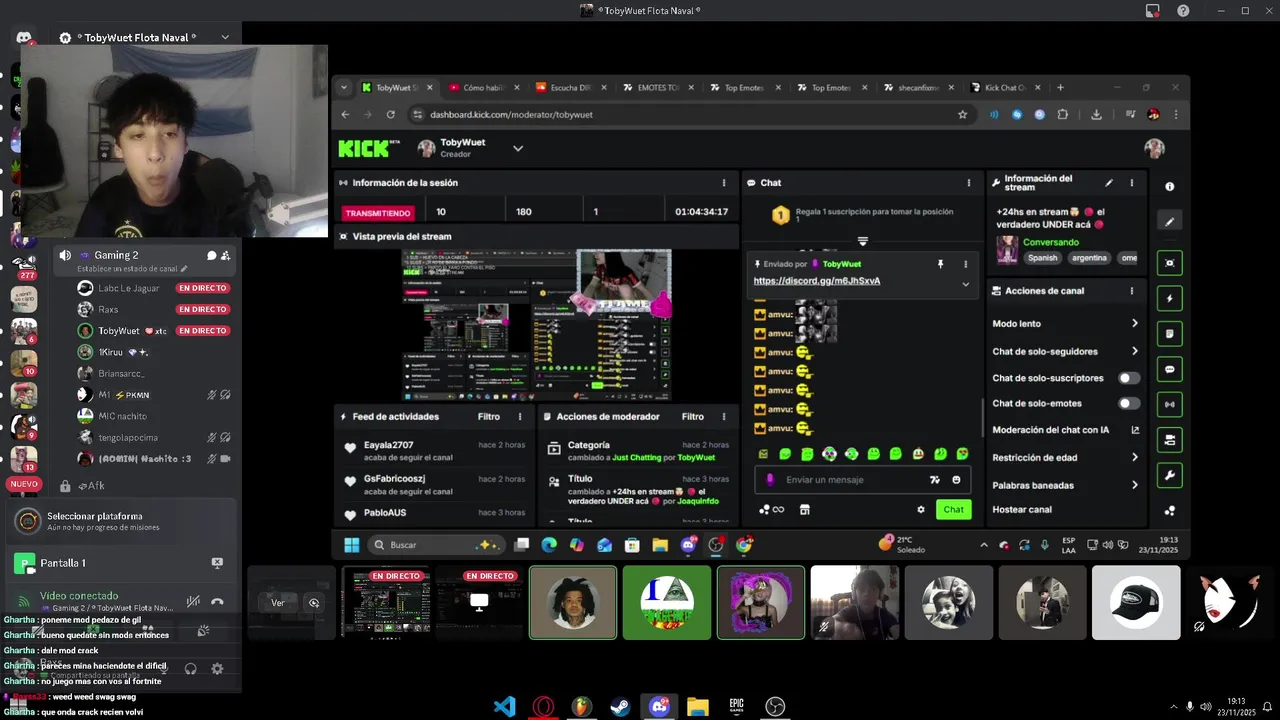The image size is (1280, 720).
Task: Click the channel actions widget icon in the sidebar
Action: (1170, 439)
